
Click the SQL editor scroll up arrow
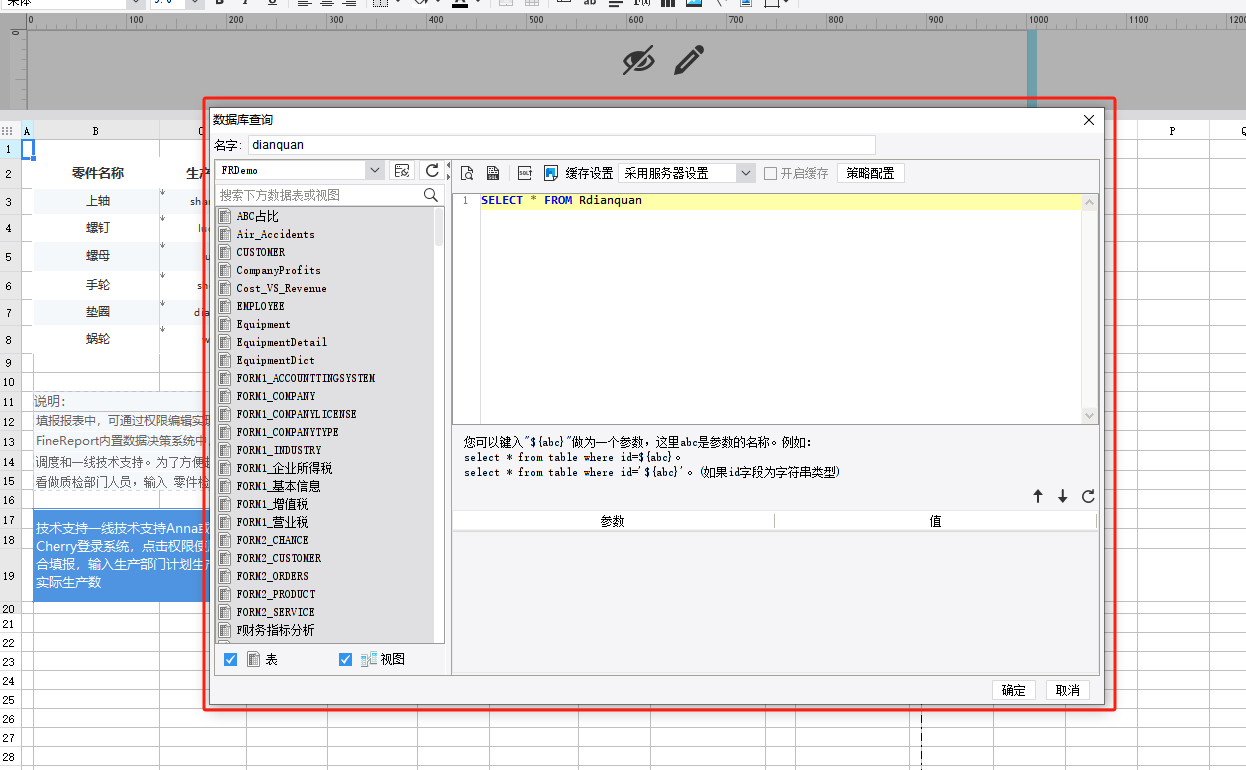pos(1090,203)
